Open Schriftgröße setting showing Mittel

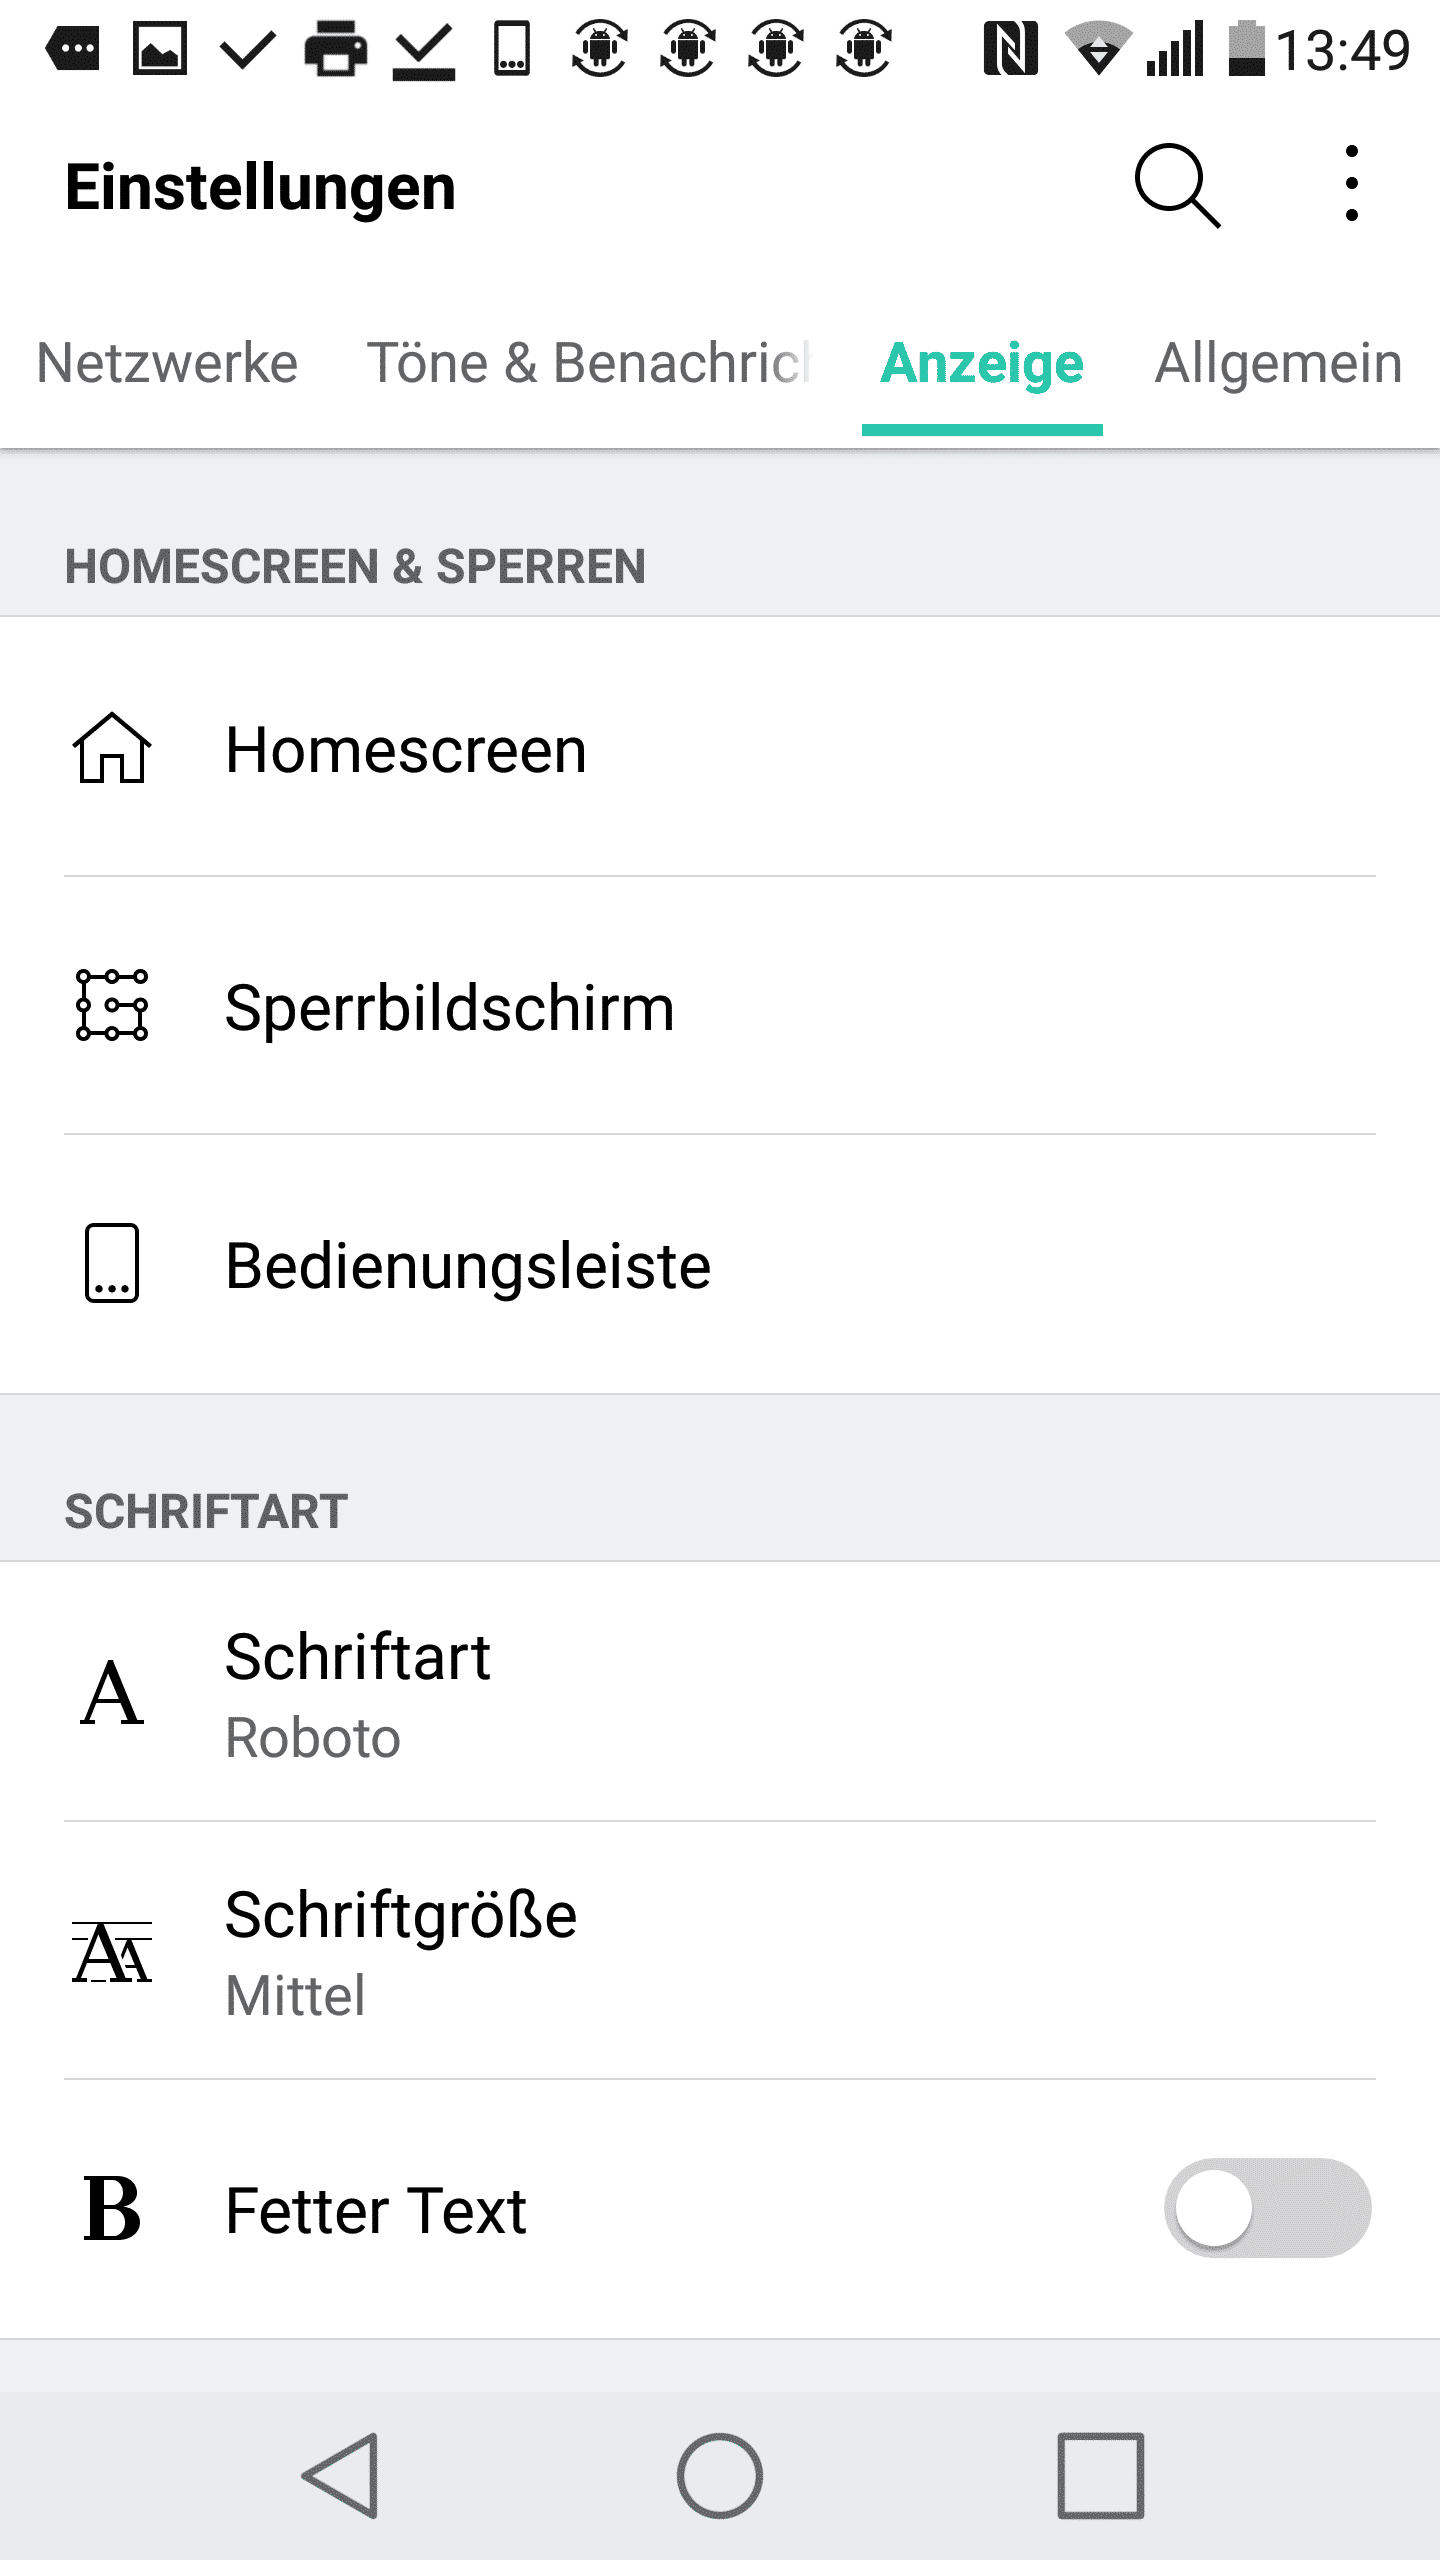coord(720,1952)
